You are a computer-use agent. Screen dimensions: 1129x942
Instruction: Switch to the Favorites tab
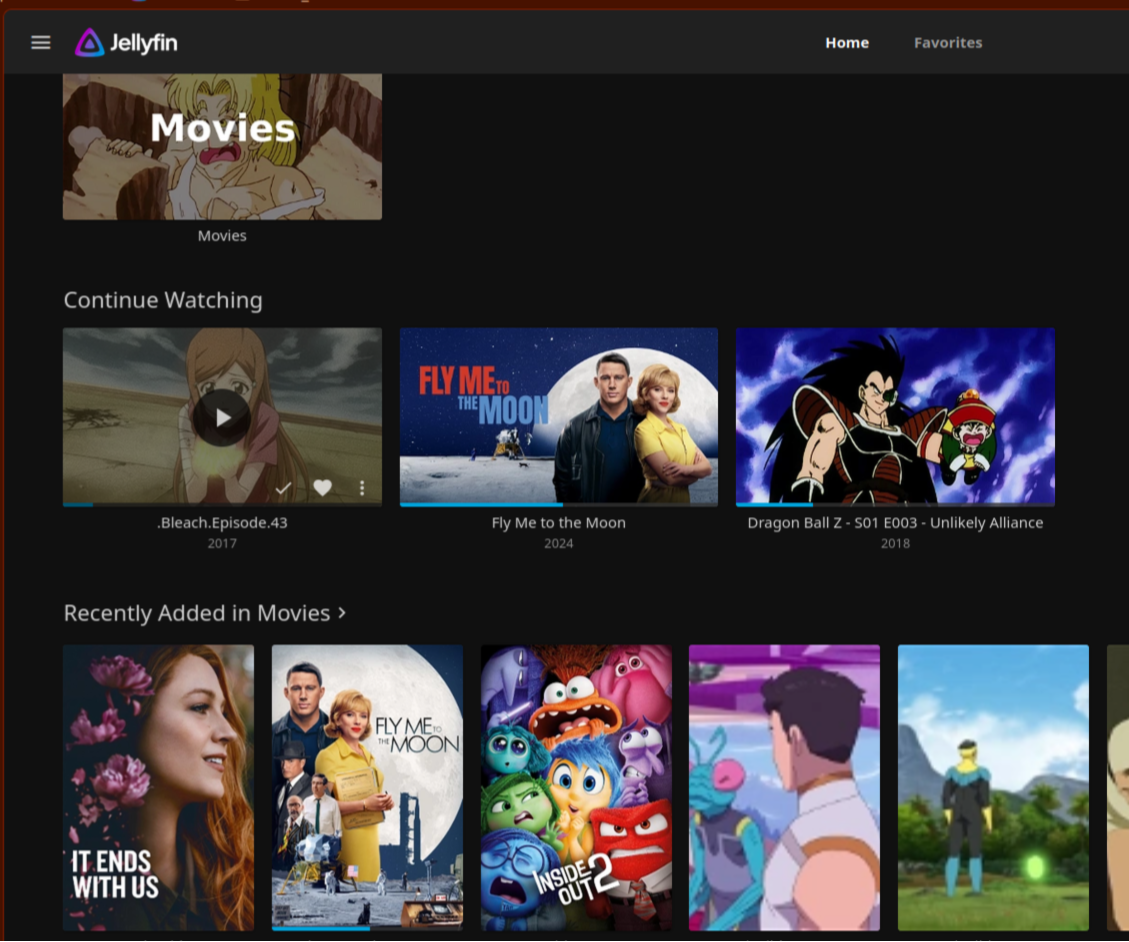tap(948, 42)
